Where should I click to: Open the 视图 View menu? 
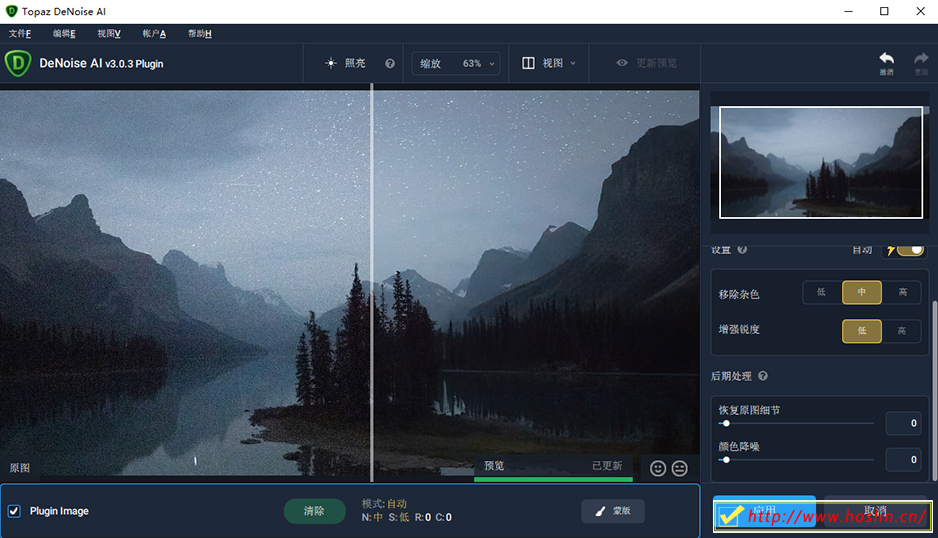tap(109, 34)
